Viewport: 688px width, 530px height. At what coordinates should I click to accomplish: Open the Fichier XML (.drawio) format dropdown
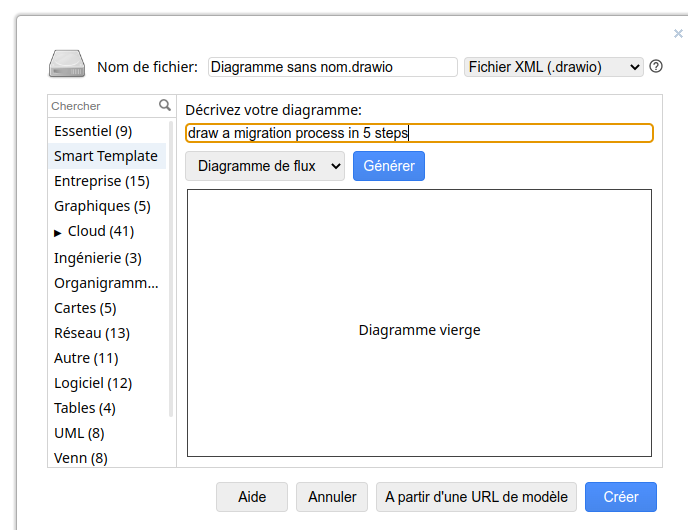(554, 67)
